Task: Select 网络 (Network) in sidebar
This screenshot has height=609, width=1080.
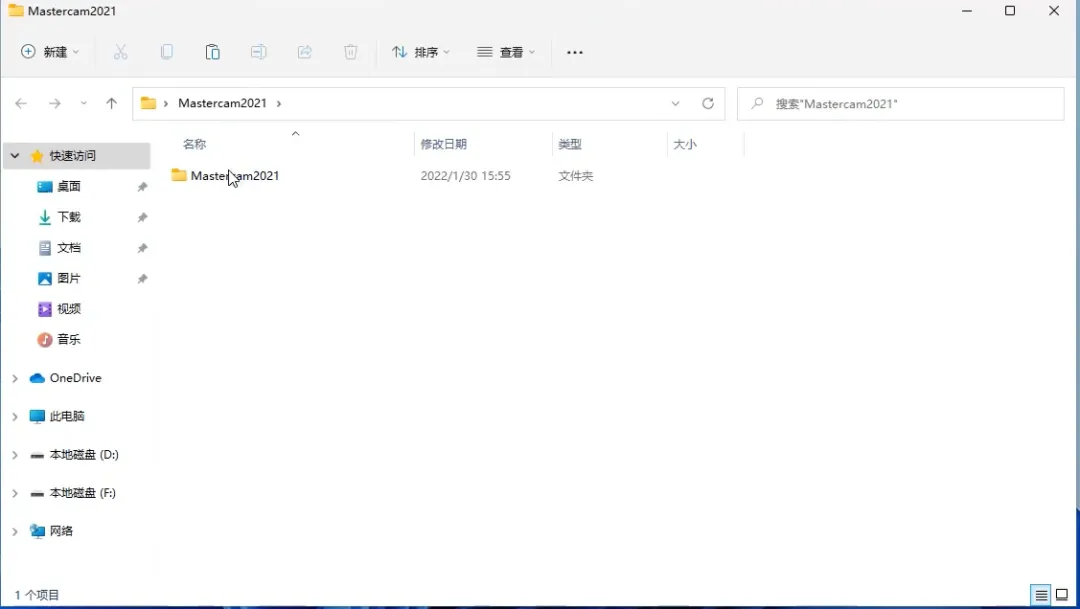Action: point(61,531)
